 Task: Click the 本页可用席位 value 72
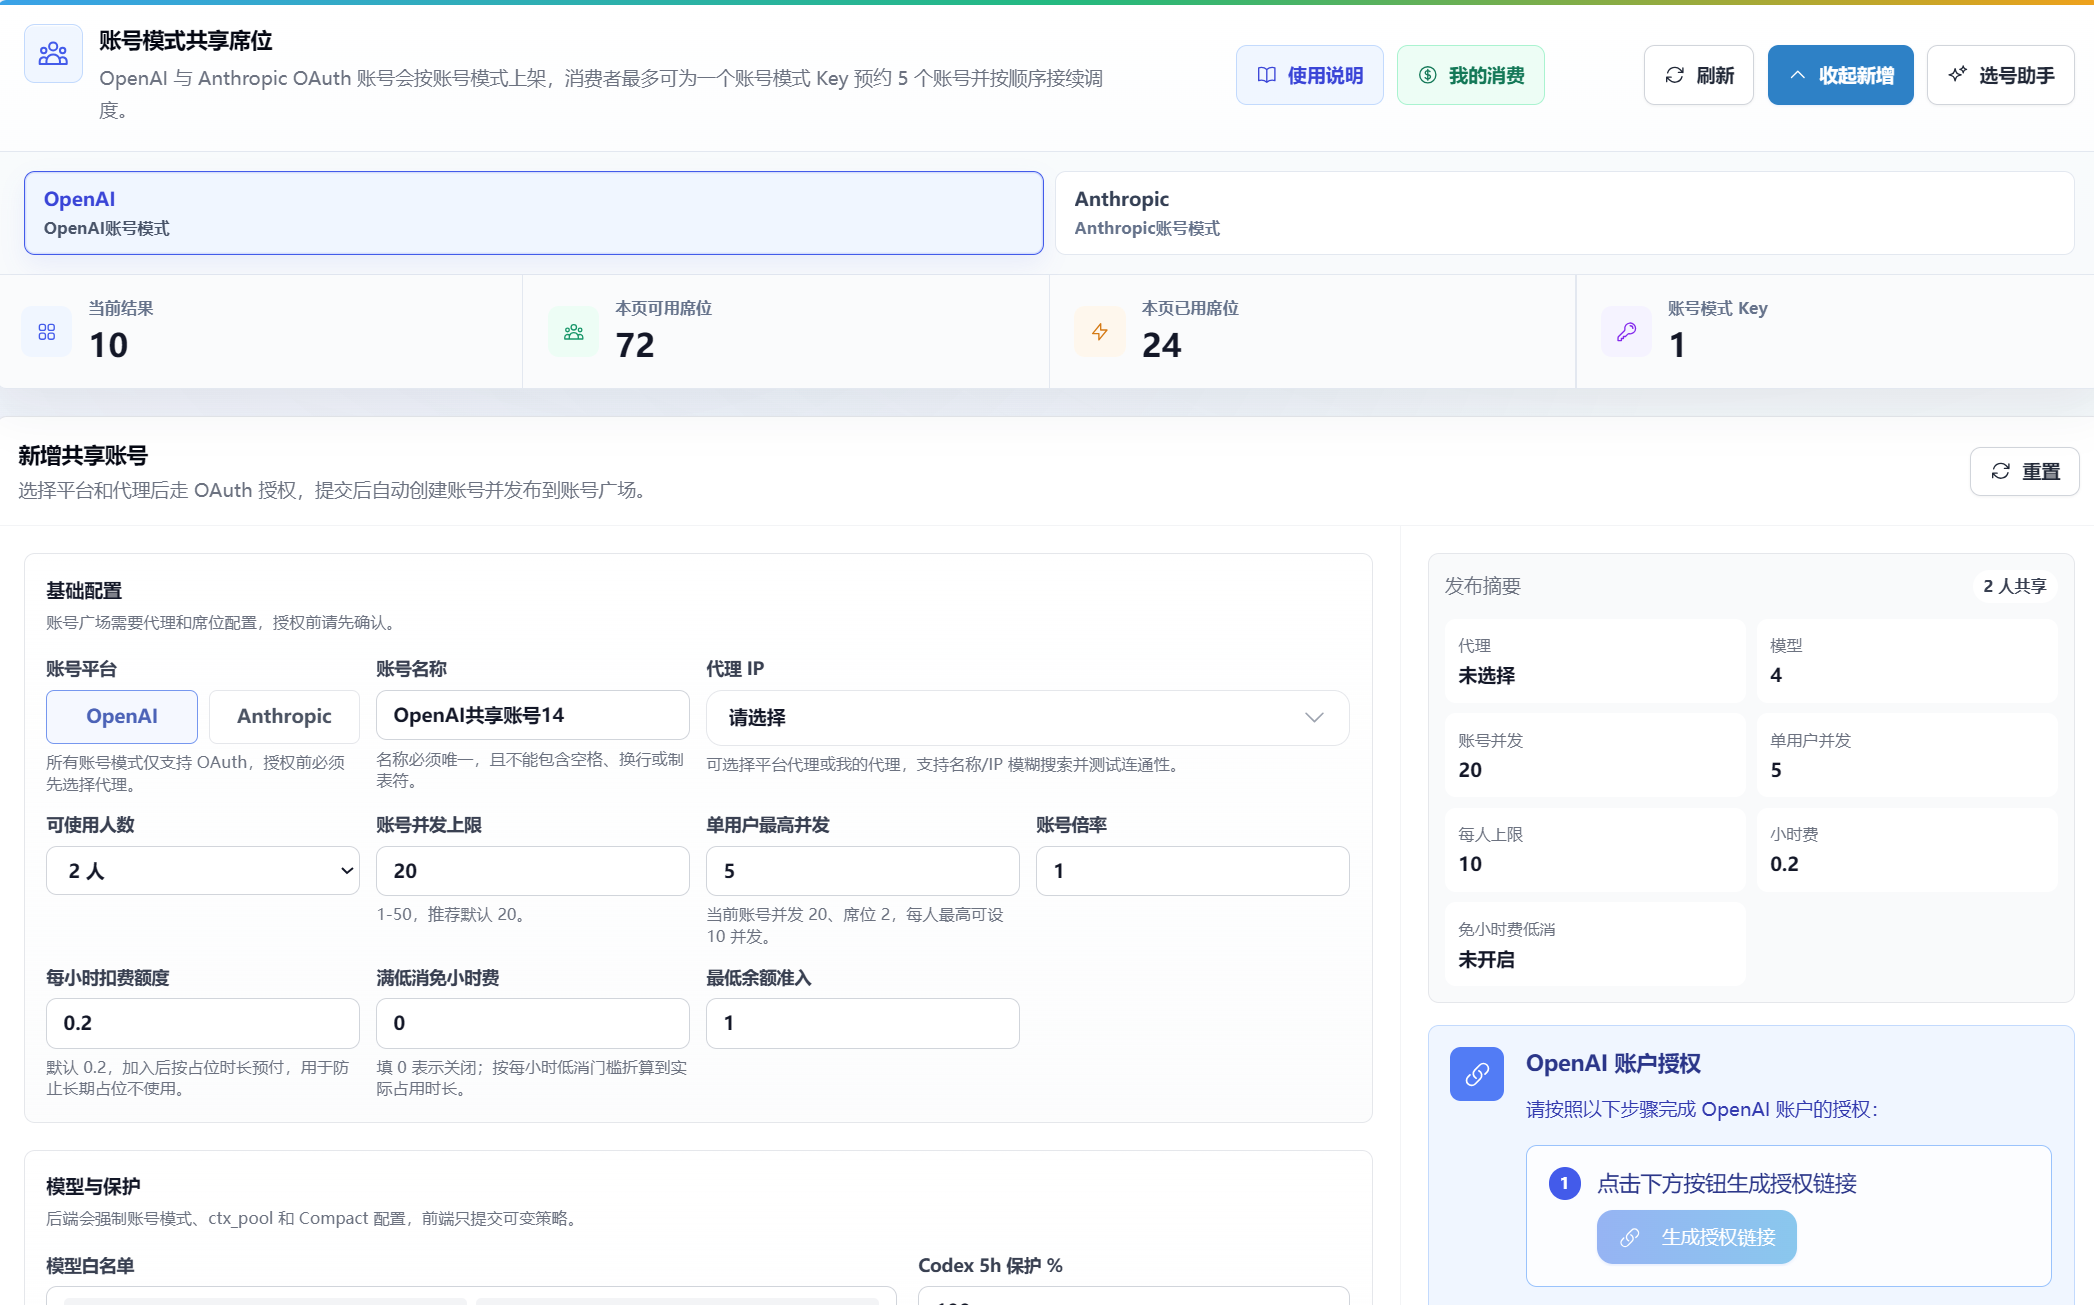[635, 345]
